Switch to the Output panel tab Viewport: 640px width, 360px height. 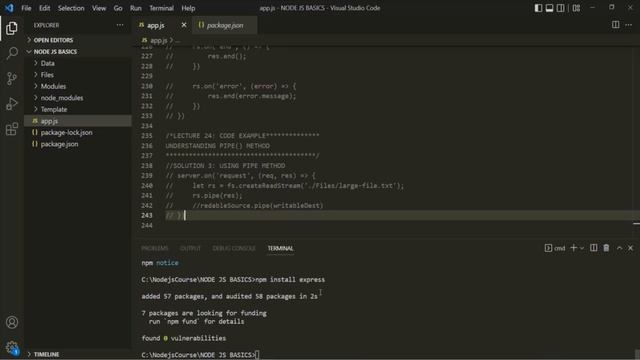pyautogui.click(x=190, y=248)
